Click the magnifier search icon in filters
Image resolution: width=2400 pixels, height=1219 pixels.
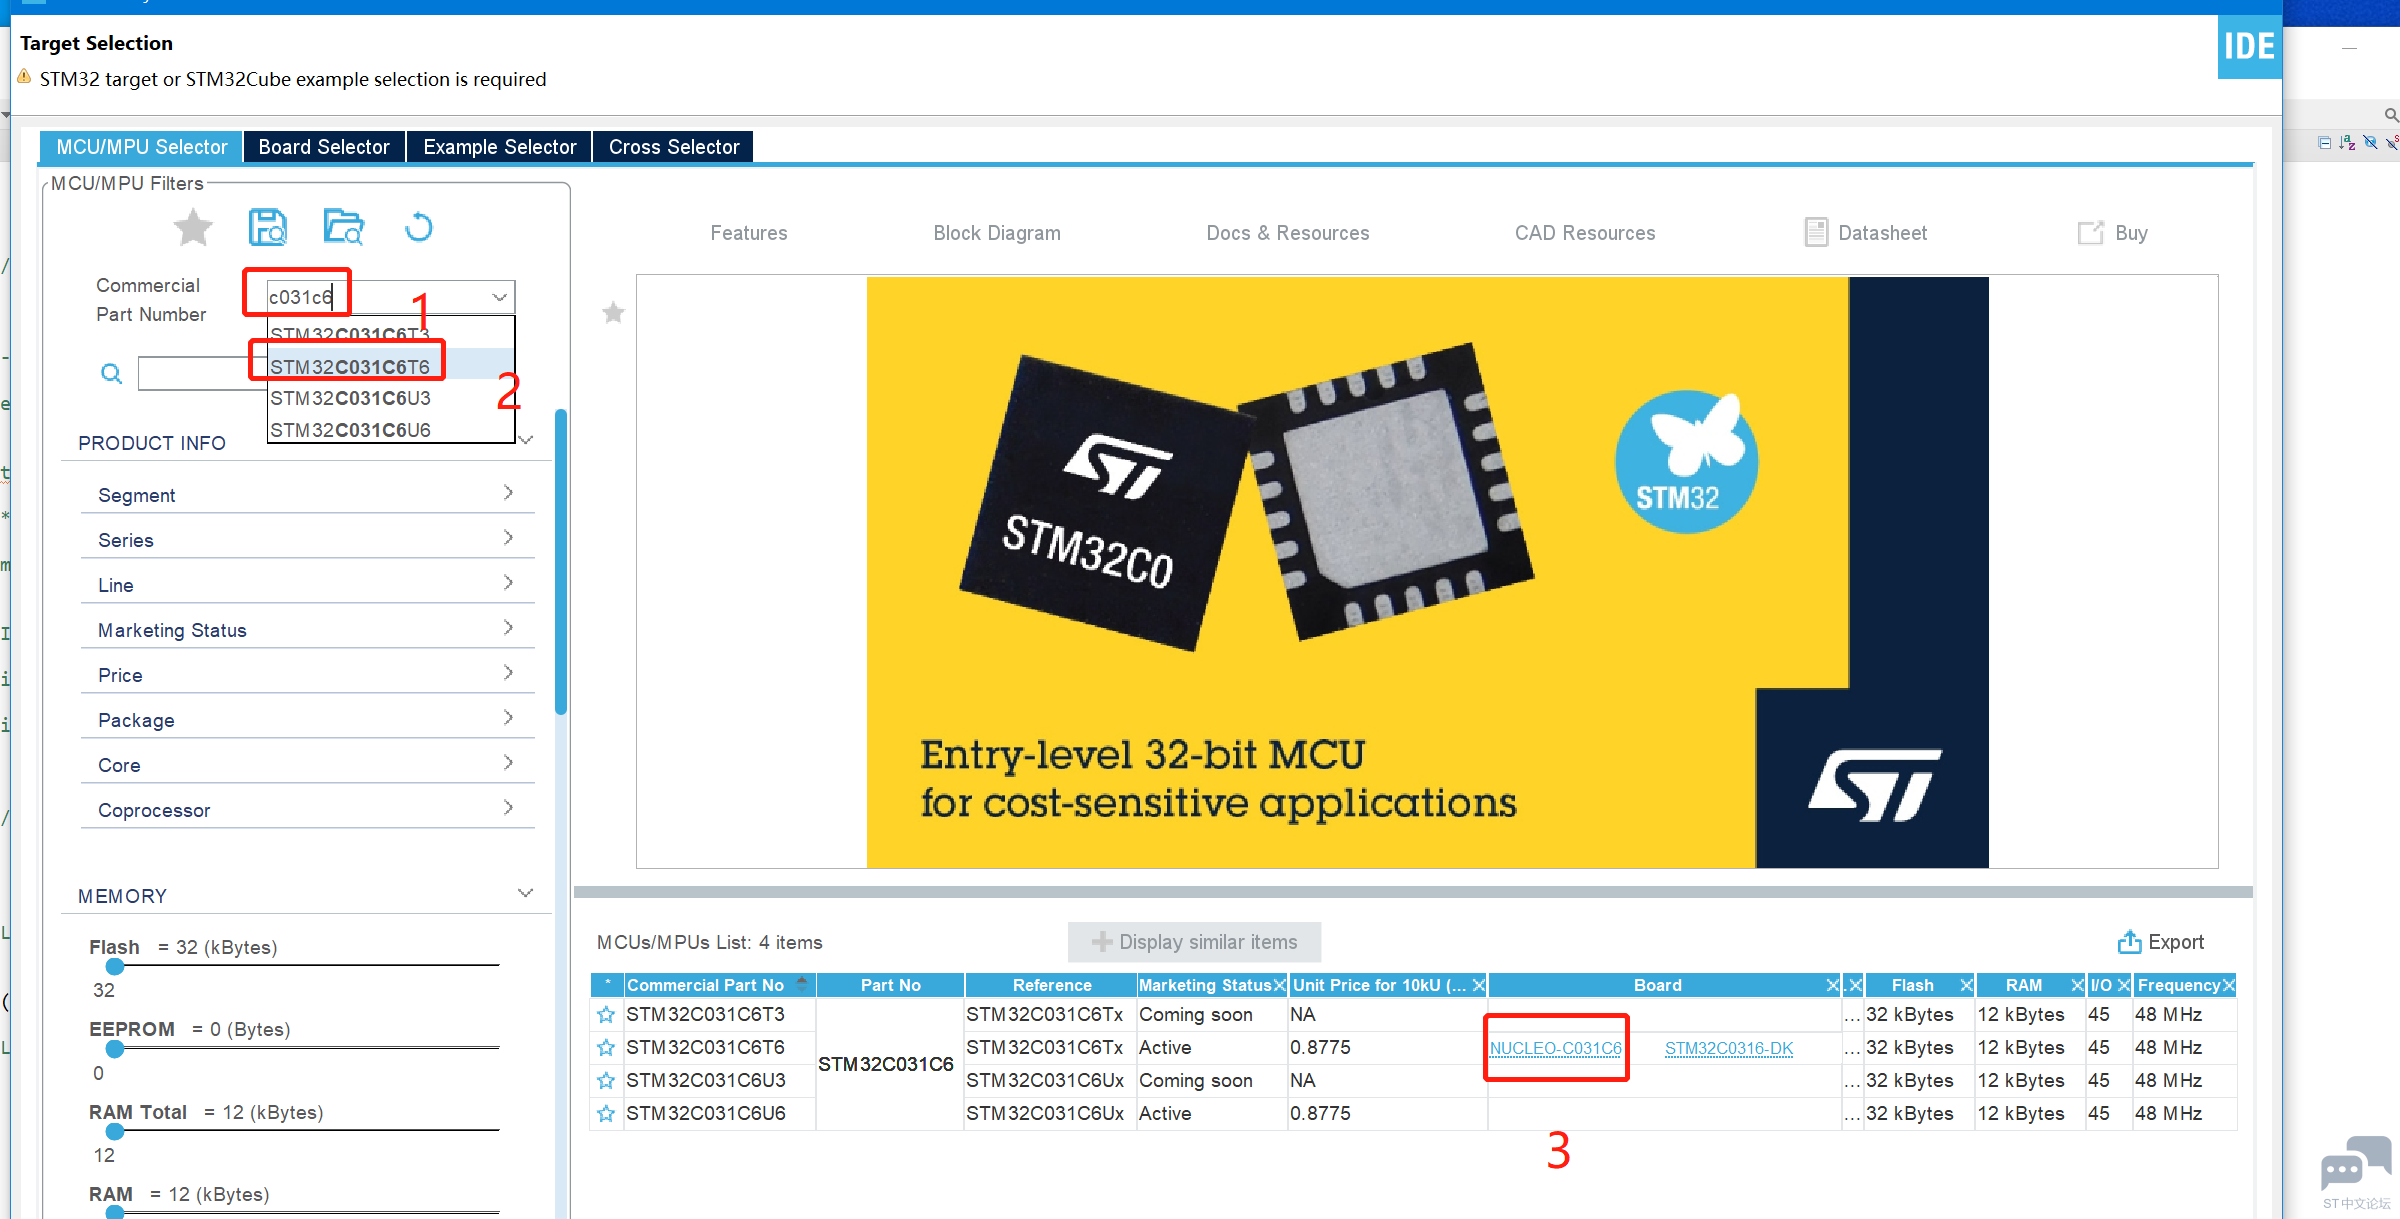[111, 374]
